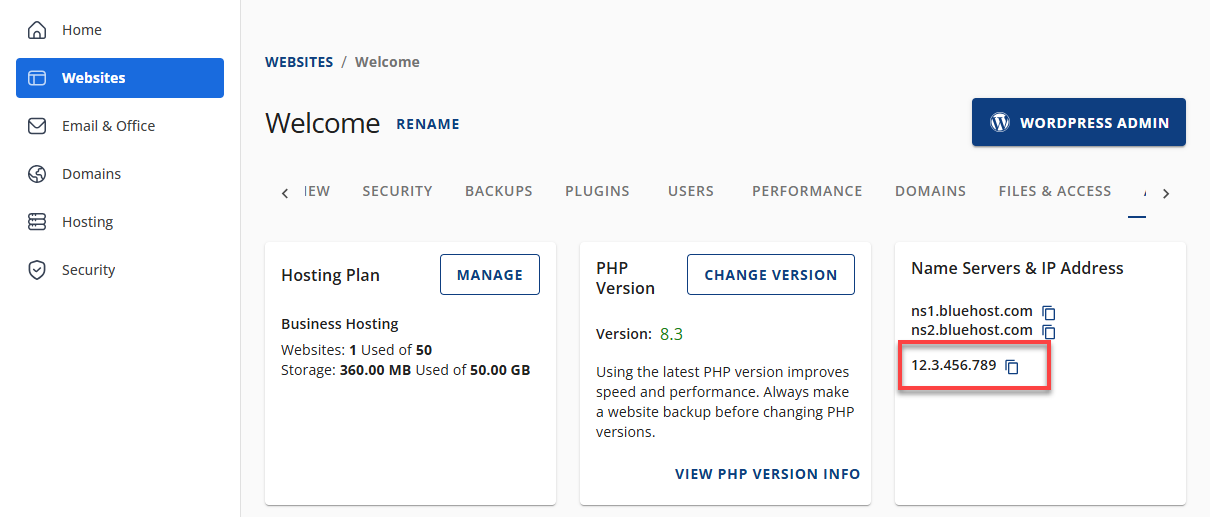Open the BACKUPS tab

pos(498,191)
